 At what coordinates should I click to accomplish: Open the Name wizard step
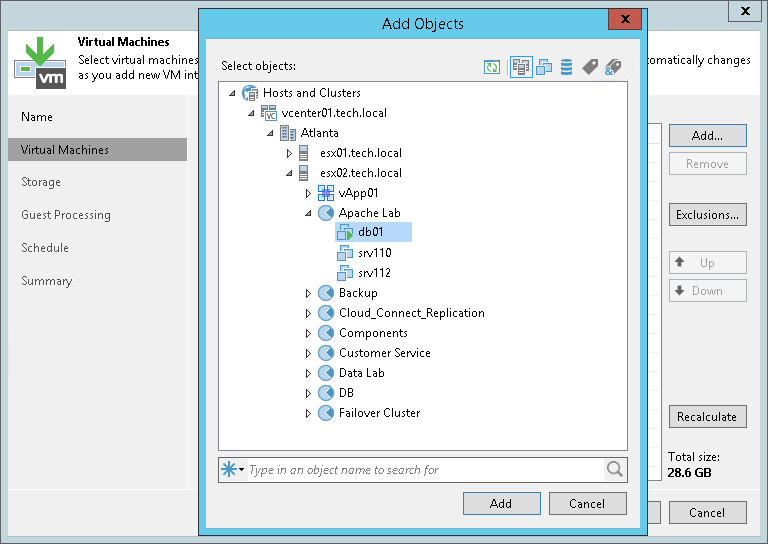37,117
